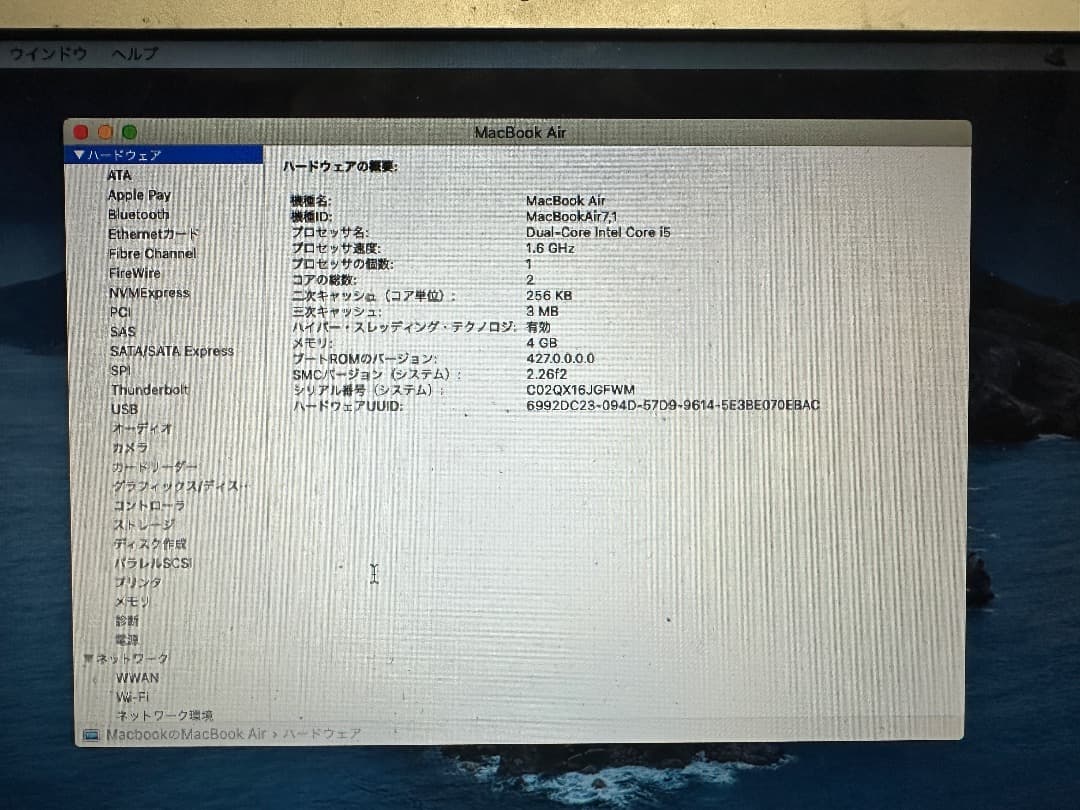Select Thunderbolt in the sidebar
Image resolution: width=1080 pixels, height=810 pixels.
pos(149,390)
